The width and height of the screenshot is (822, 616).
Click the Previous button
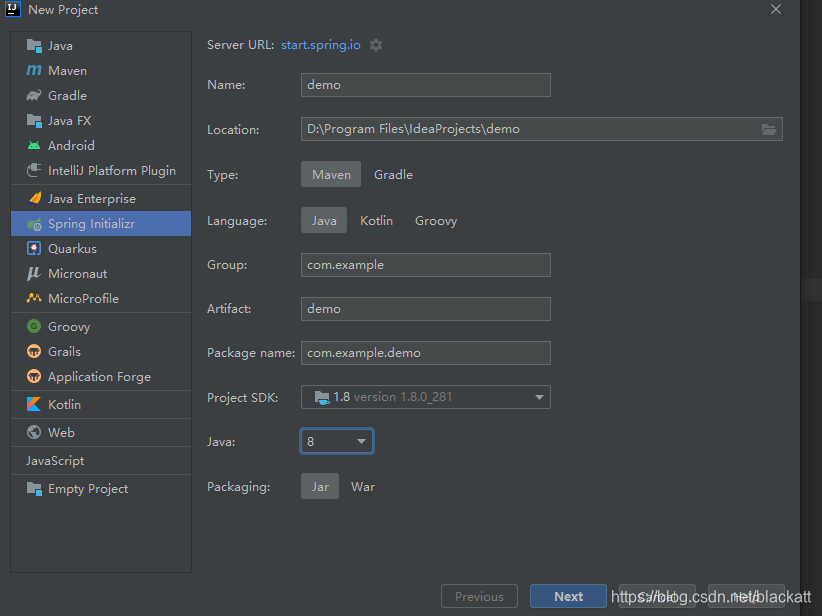pos(479,596)
